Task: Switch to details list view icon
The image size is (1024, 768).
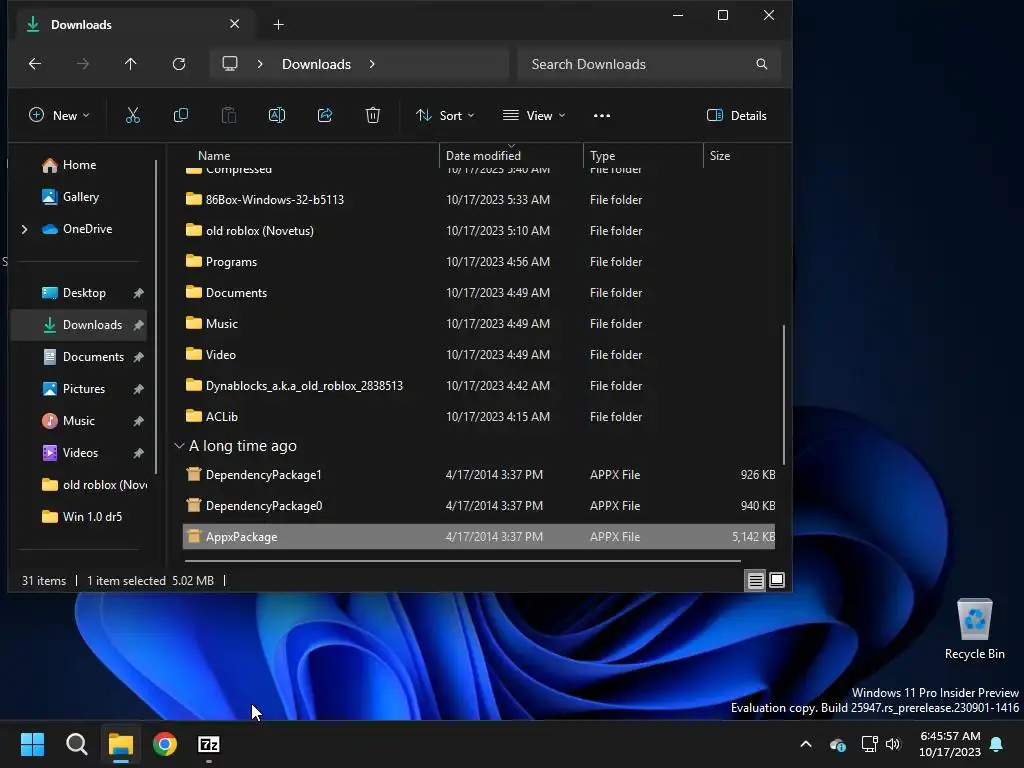Action: (x=756, y=580)
